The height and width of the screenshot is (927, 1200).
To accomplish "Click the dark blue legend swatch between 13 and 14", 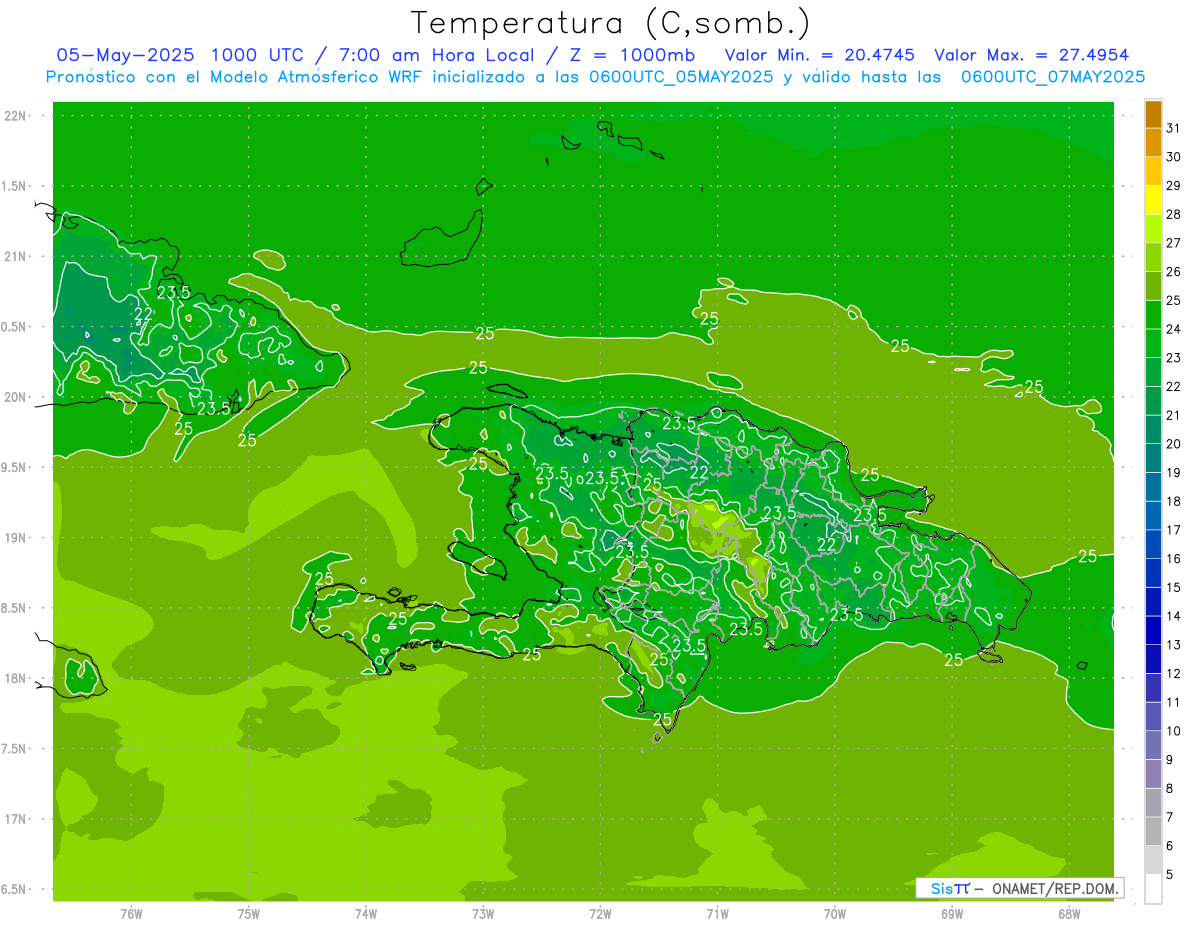I will [1153, 630].
